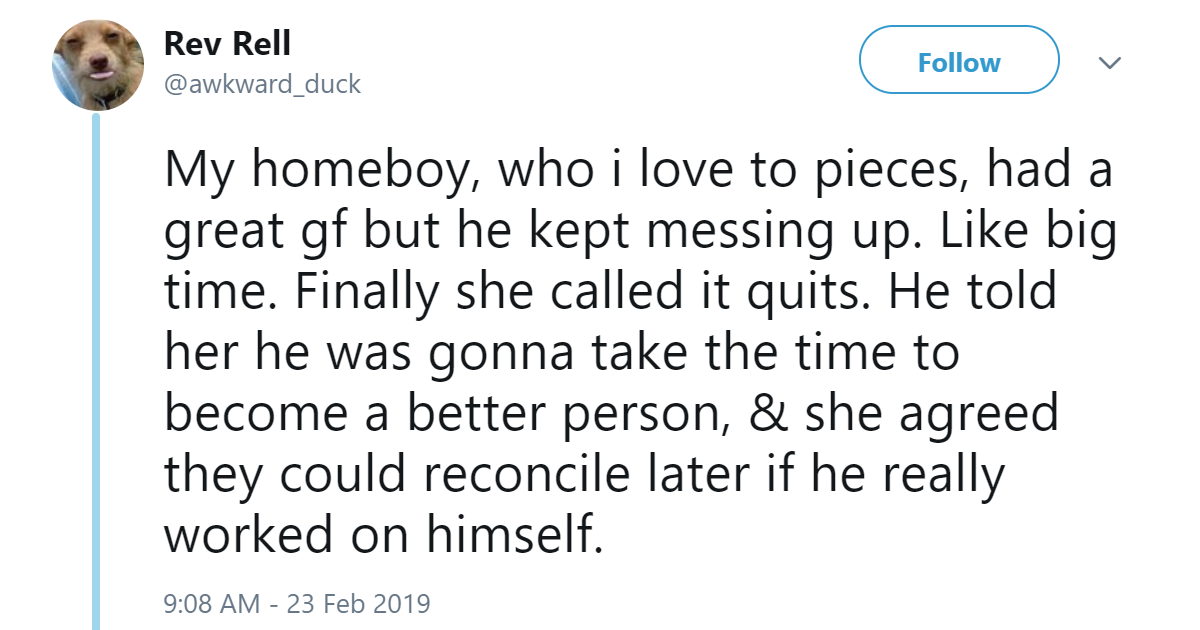
Task: Open the @awkward_duck handle link
Action: click(x=262, y=85)
